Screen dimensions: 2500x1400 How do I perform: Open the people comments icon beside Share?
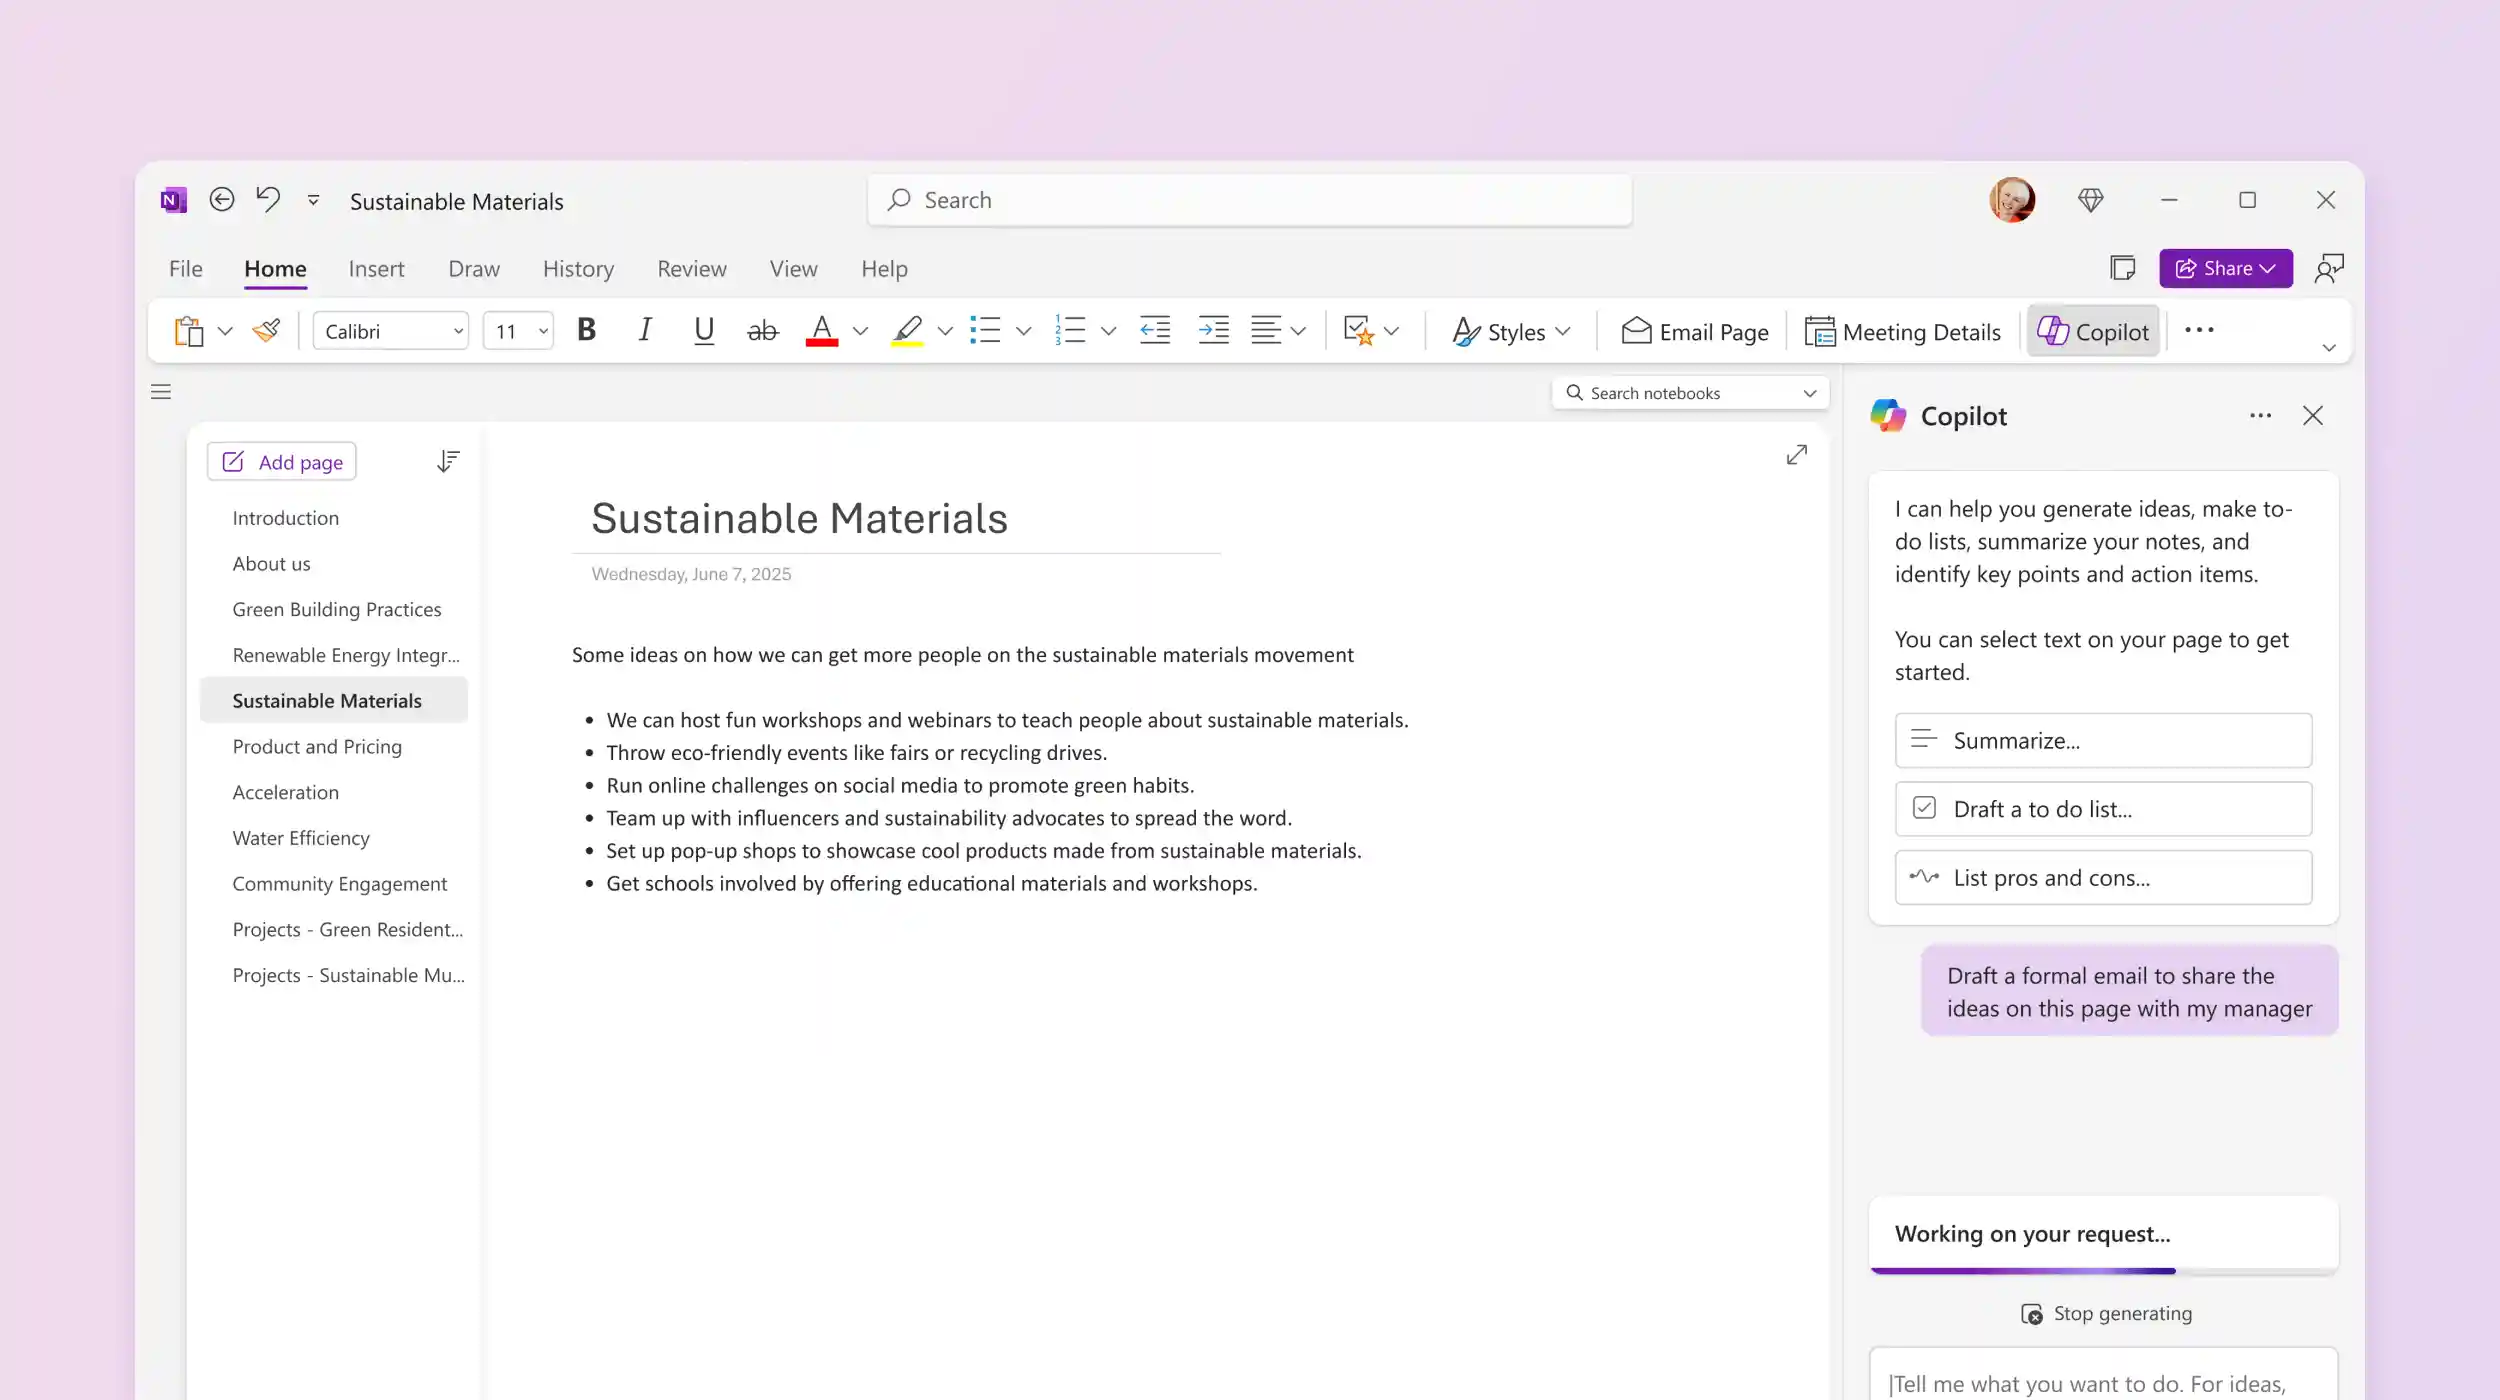pos(2329,268)
